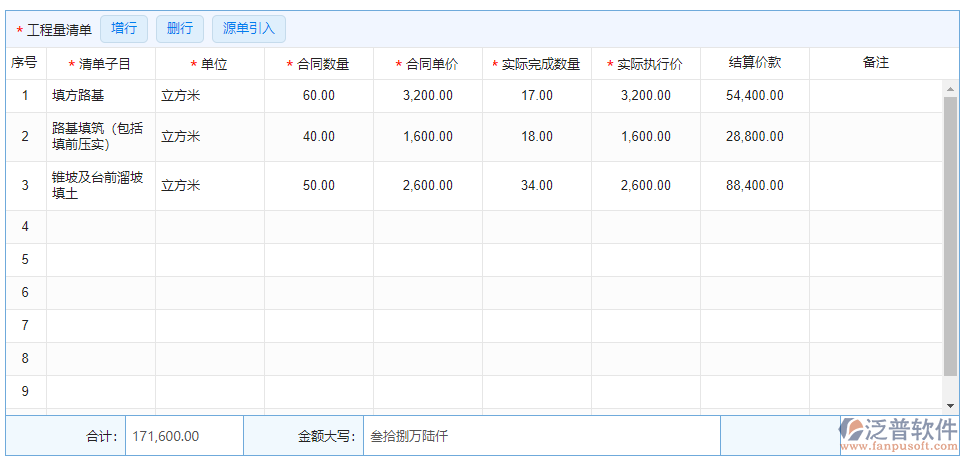968x462 pixels.
Task: Click contract quantity 50.00
Action: pos(319,185)
